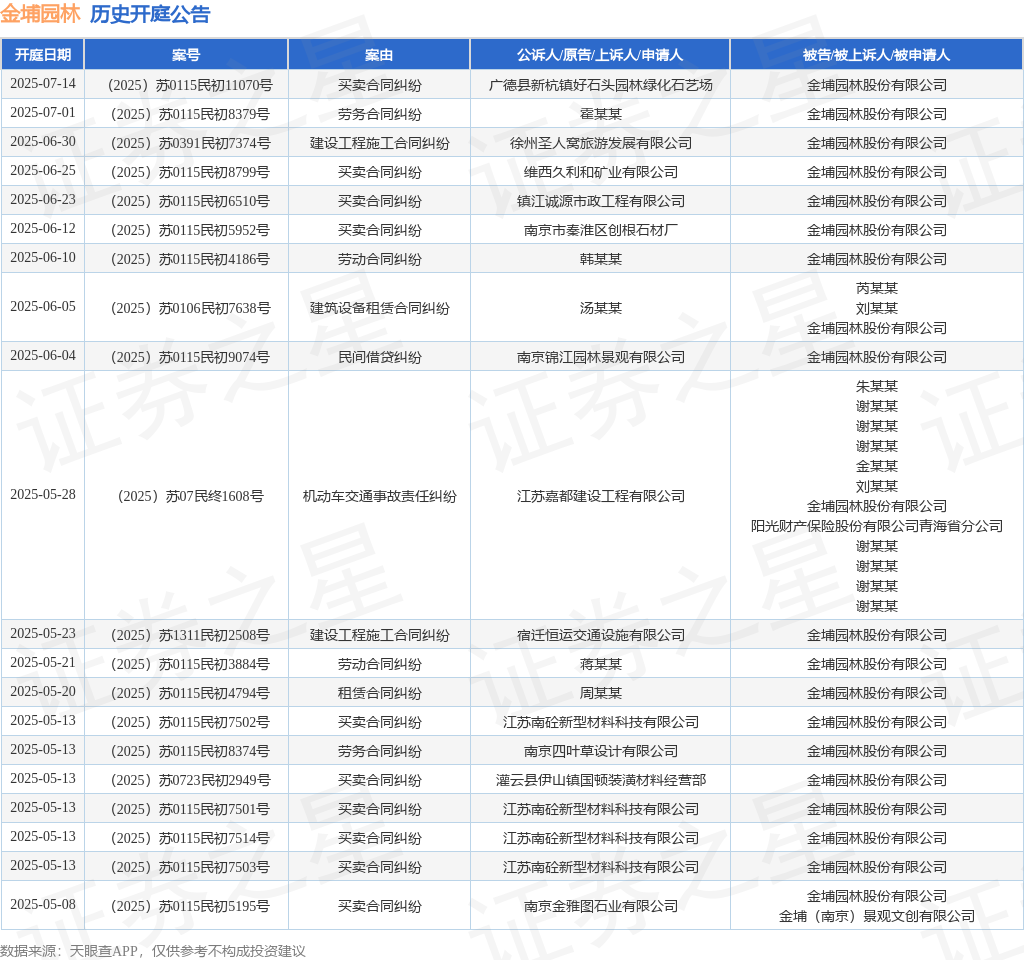1024x960 pixels.
Task: Click plaintiff 韩某某
Action: (600, 259)
